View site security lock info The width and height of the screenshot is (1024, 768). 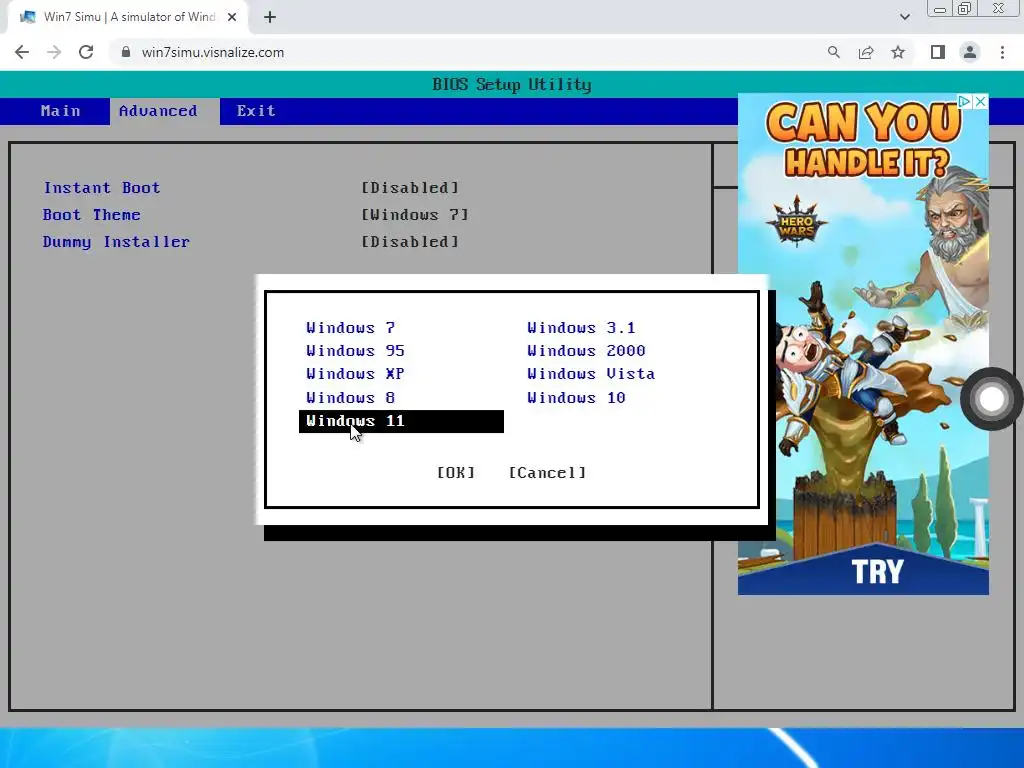coord(126,52)
